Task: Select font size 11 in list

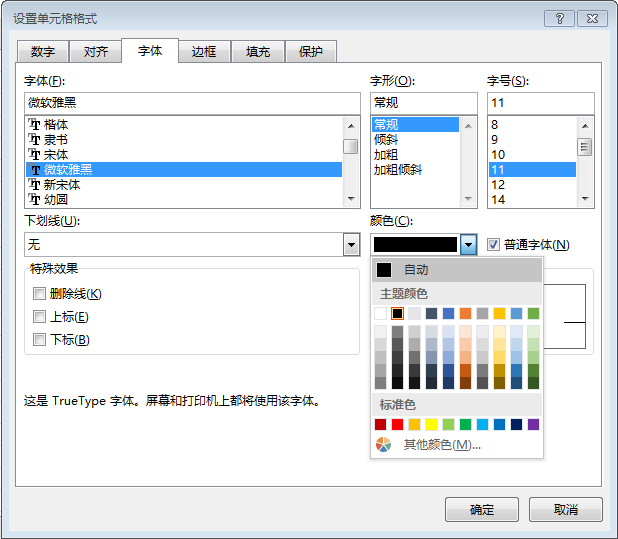Action: (x=532, y=169)
